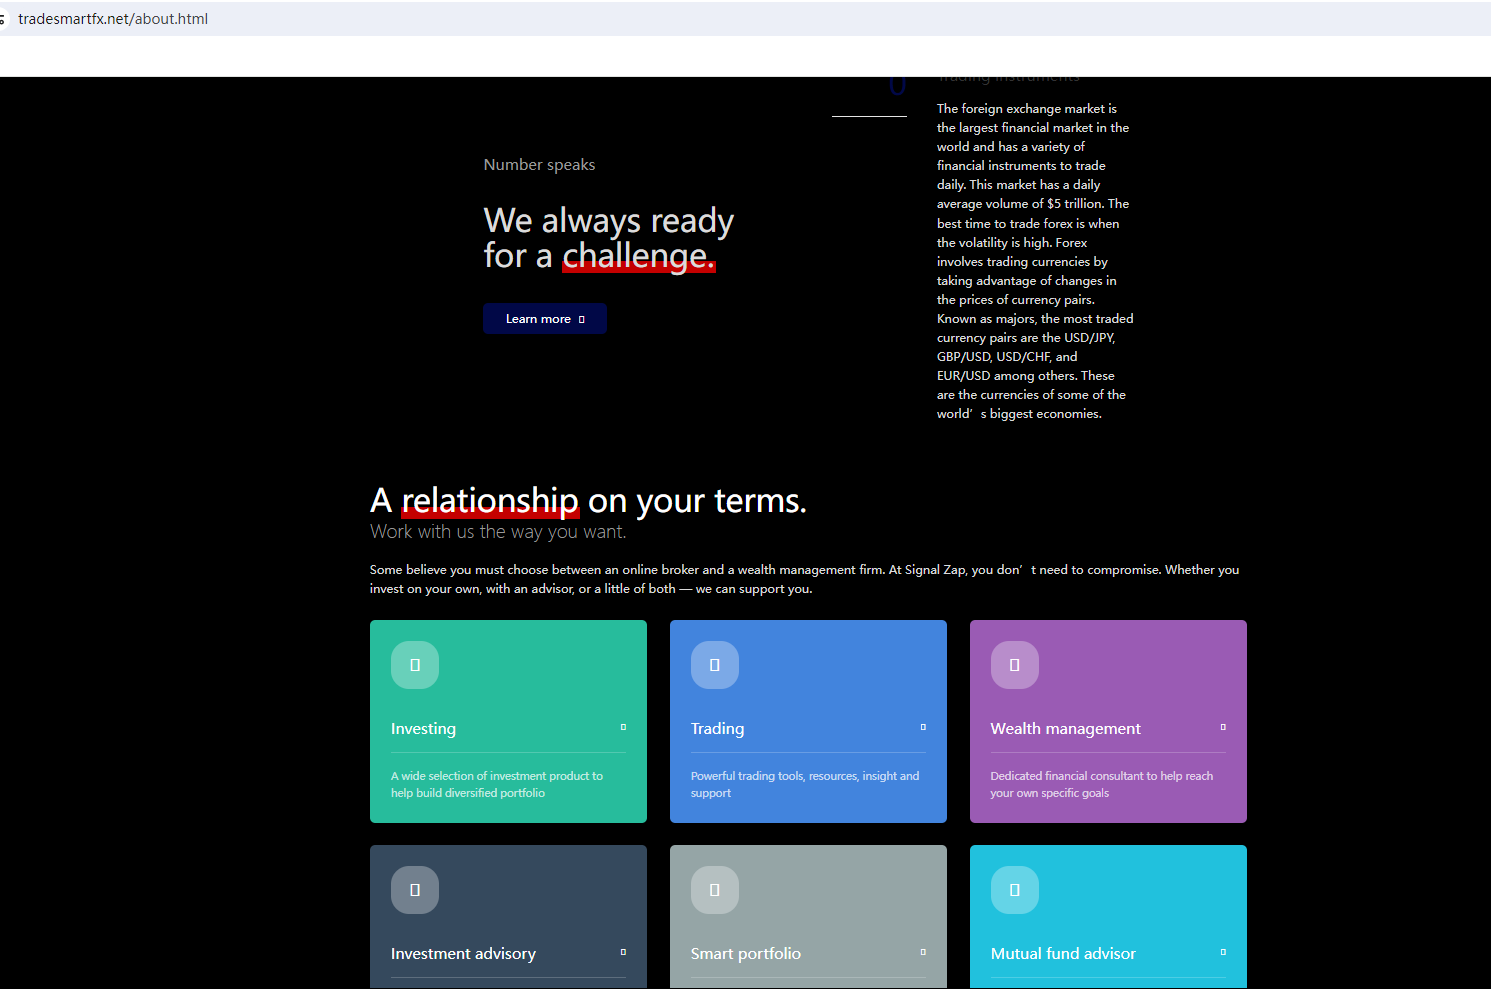Click the Trading card icon
The height and width of the screenshot is (989, 1491).
(x=715, y=665)
